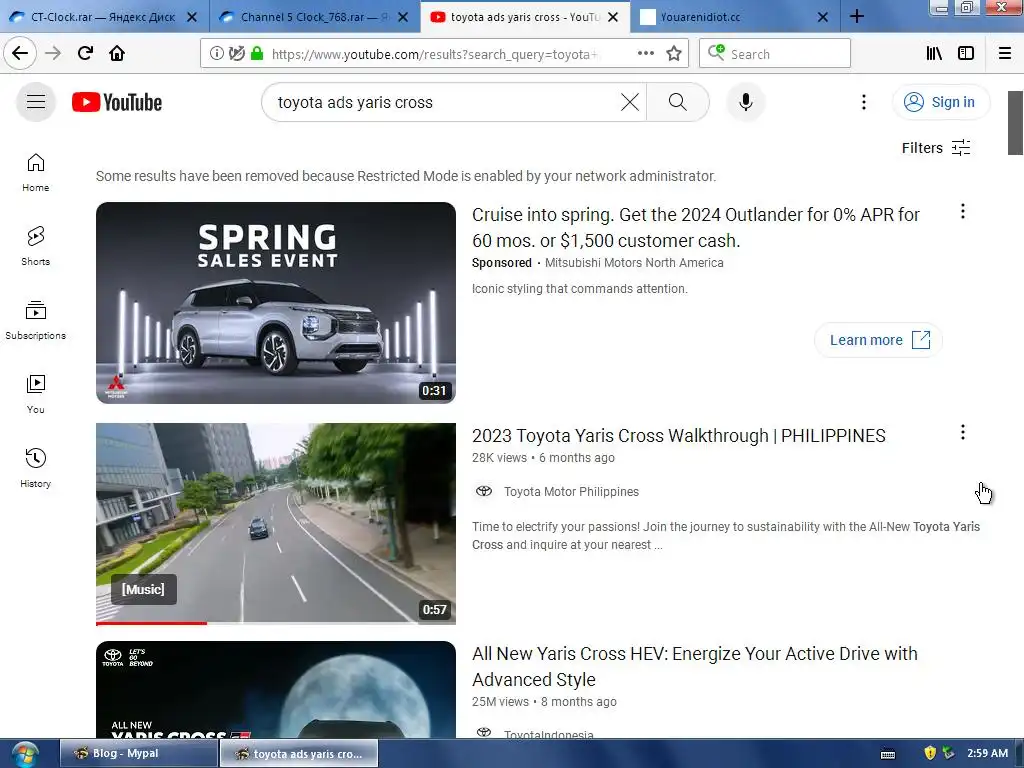Viewport: 1024px width, 768px height.
Task: Open tracking protection shield icon
Action: point(236,54)
